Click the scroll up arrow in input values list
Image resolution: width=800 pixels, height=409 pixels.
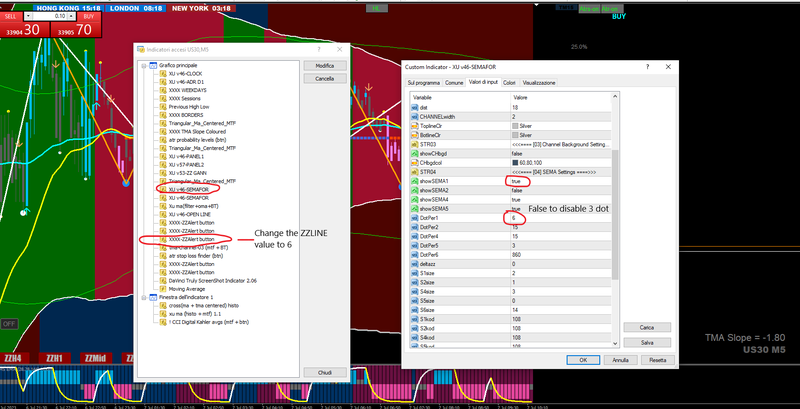coord(615,96)
